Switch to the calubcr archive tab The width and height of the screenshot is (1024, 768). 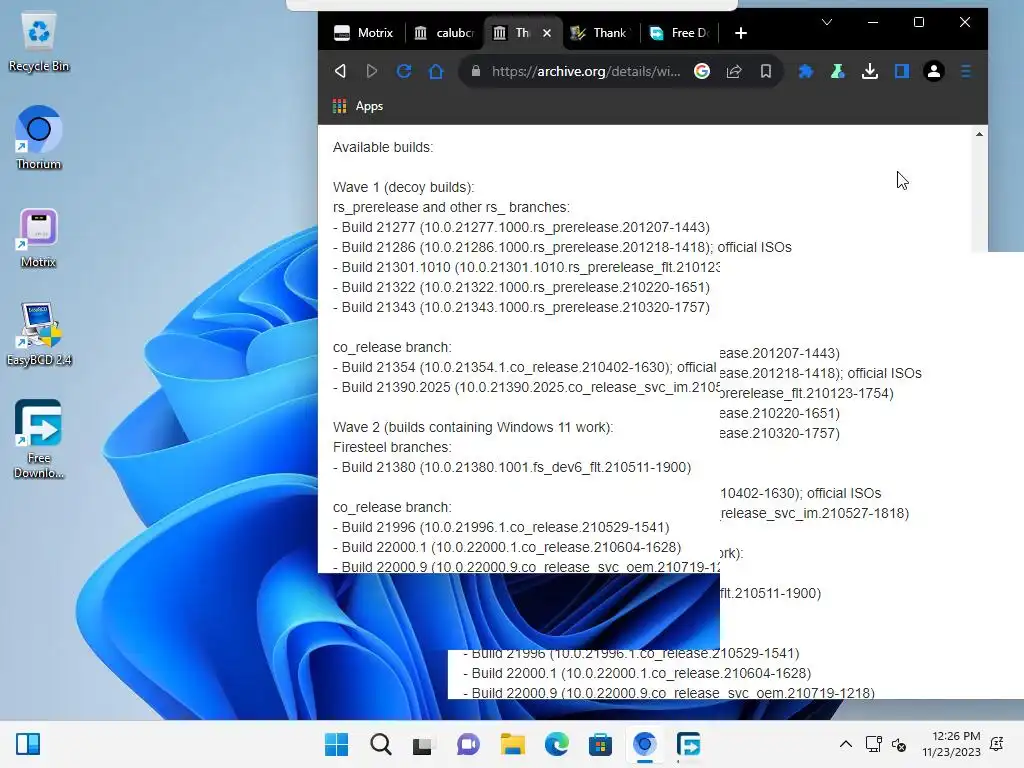(444, 33)
